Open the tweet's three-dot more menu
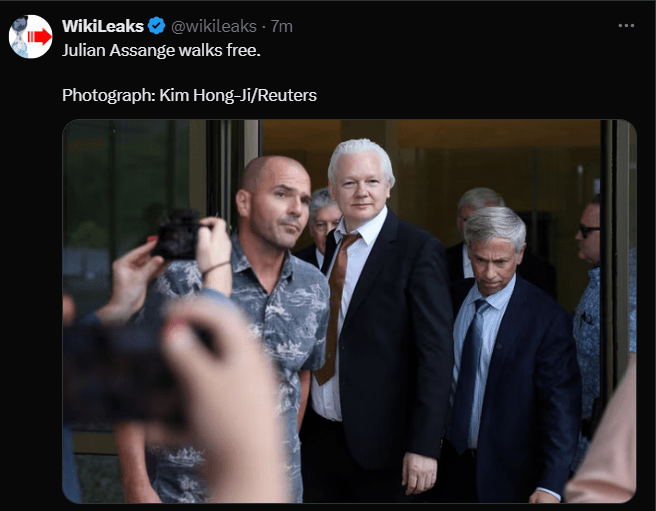Image resolution: width=656 pixels, height=511 pixels. coord(626,26)
